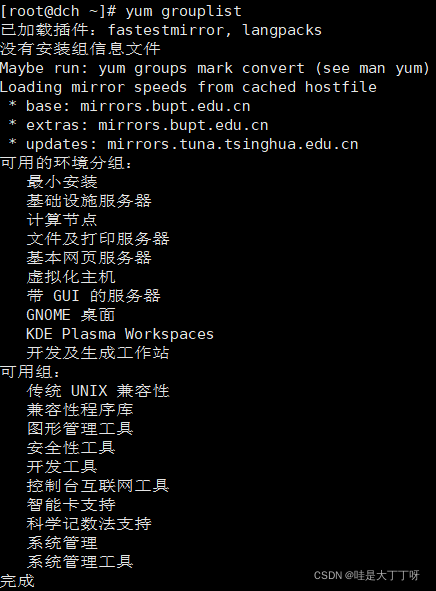436x591 pixels.
Task: Click the 'yum grouplist' command text
Action: (183, 11)
